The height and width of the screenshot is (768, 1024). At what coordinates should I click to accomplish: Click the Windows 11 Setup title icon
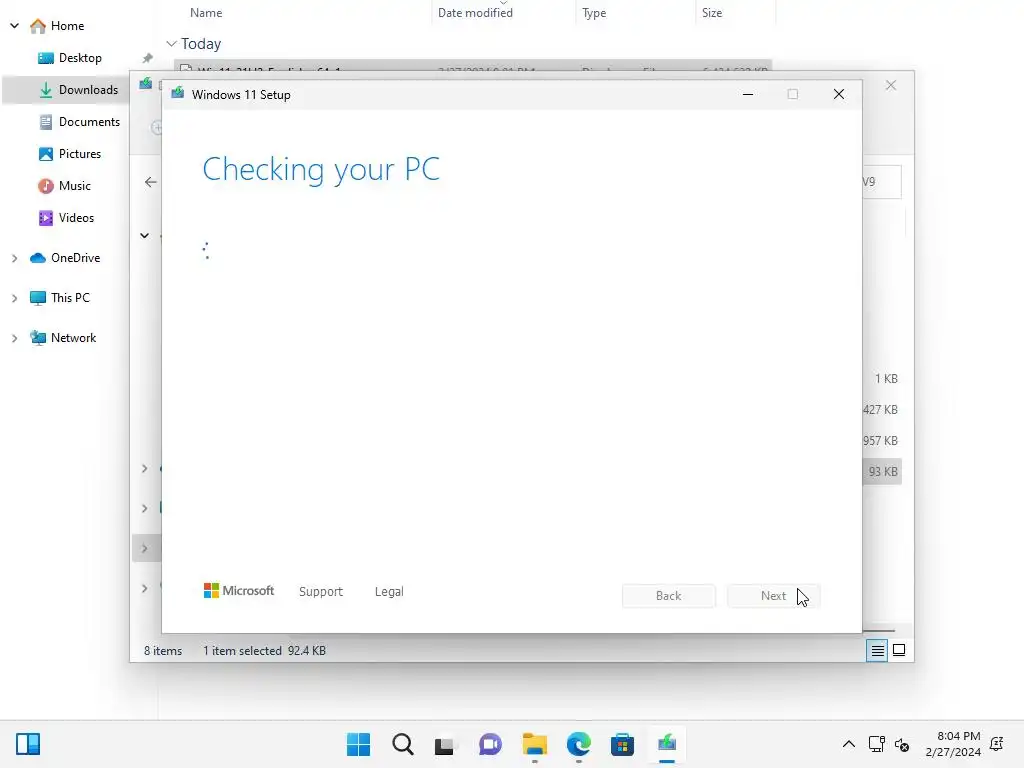click(178, 94)
